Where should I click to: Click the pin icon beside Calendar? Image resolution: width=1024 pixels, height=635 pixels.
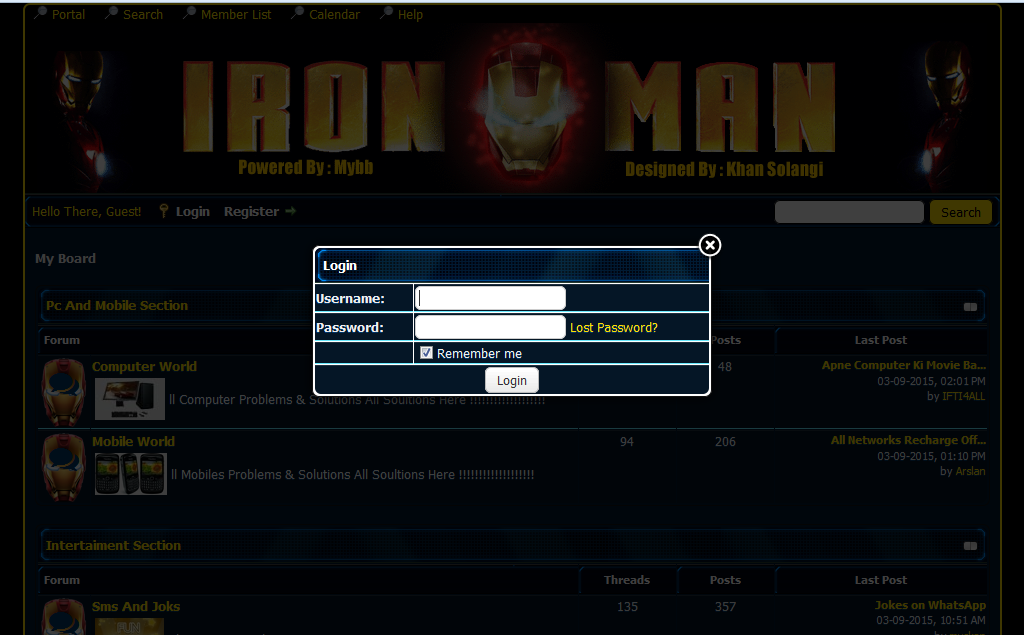(x=297, y=12)
